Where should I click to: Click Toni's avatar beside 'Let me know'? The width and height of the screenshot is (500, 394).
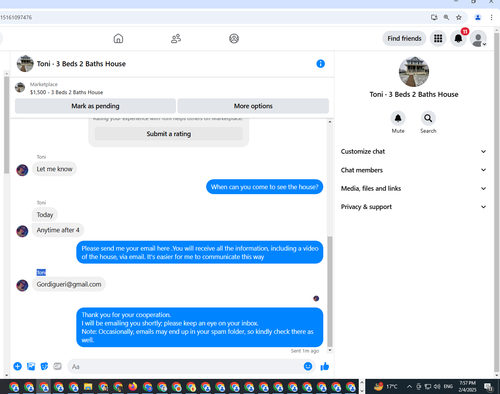(x=22, y=170)
